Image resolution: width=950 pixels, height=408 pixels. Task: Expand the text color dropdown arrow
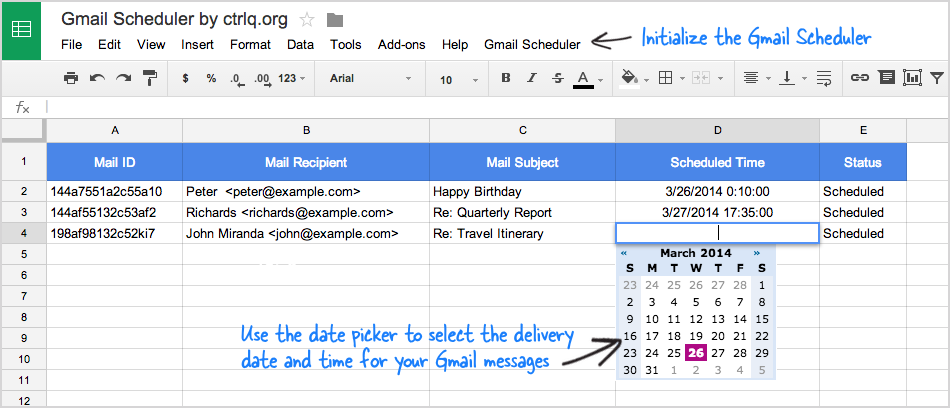pyautogui.click(x=600, y=79)
